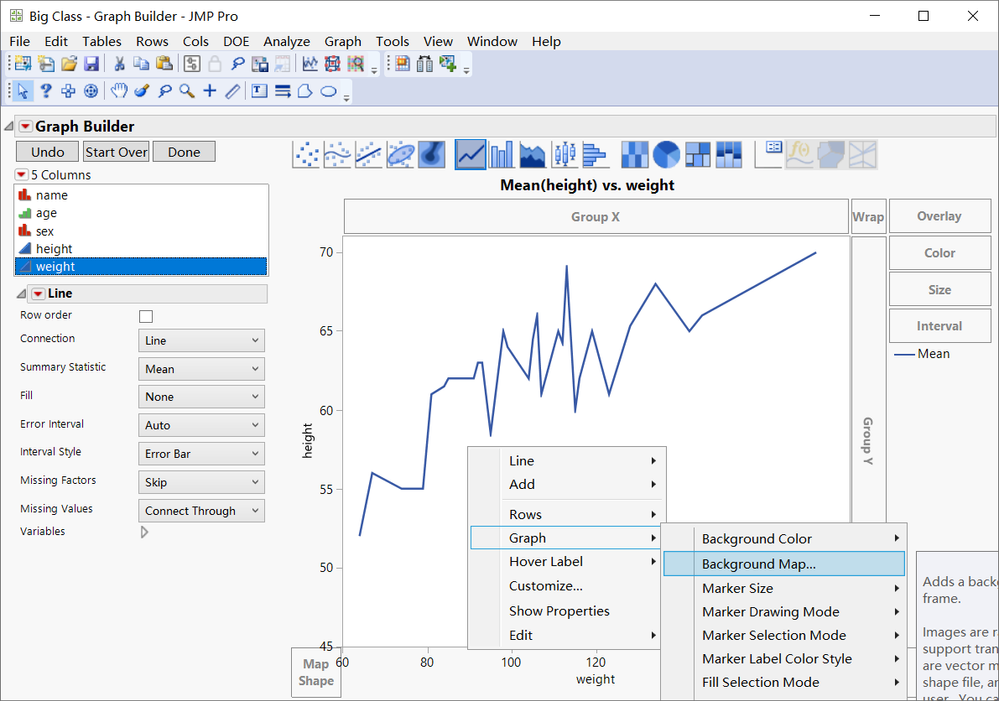Choose Background Map from the submenu

[x=759, y=564]
